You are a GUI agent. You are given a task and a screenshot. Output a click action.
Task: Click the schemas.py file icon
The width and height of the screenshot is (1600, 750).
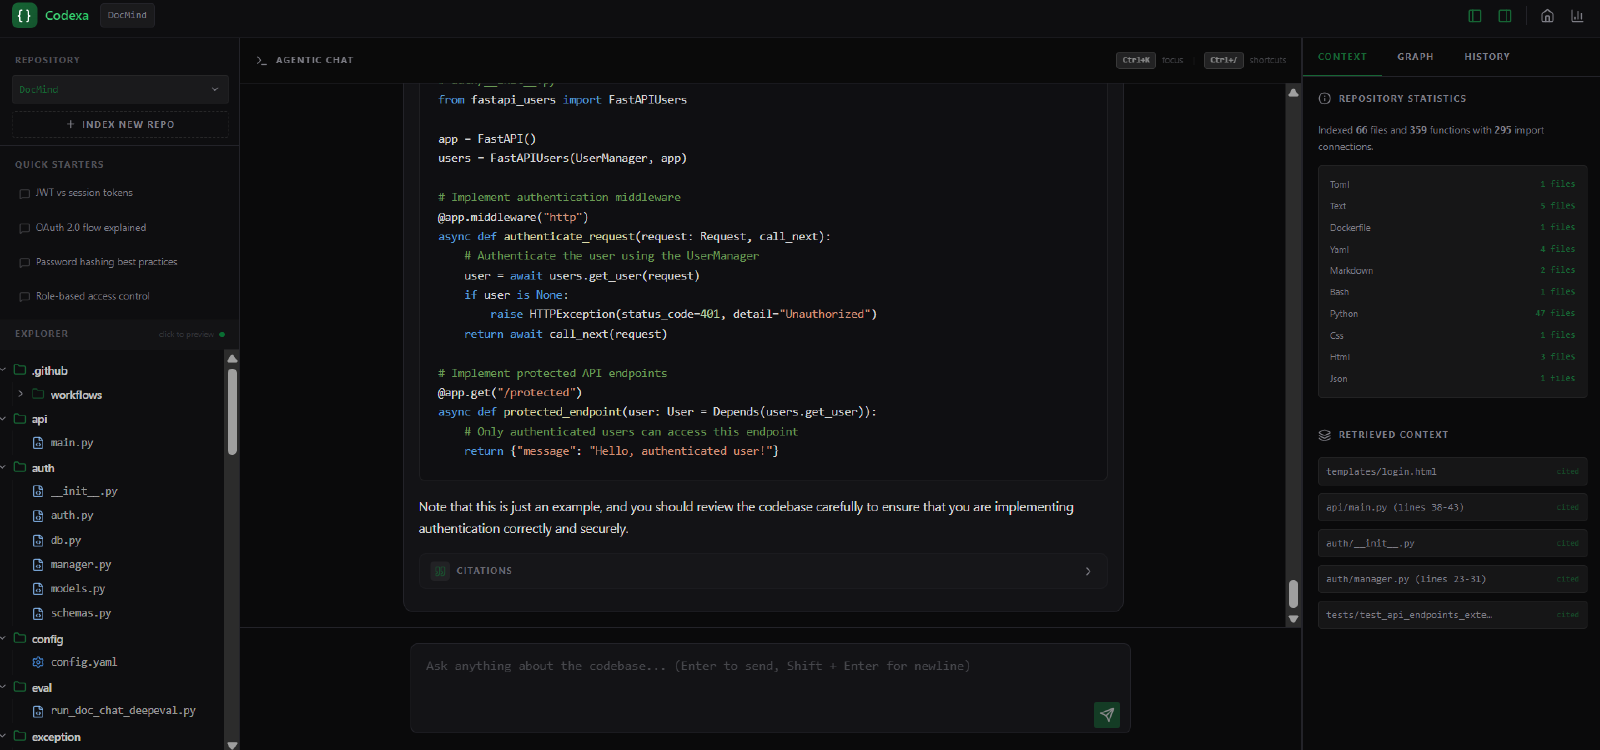[38, 613]
